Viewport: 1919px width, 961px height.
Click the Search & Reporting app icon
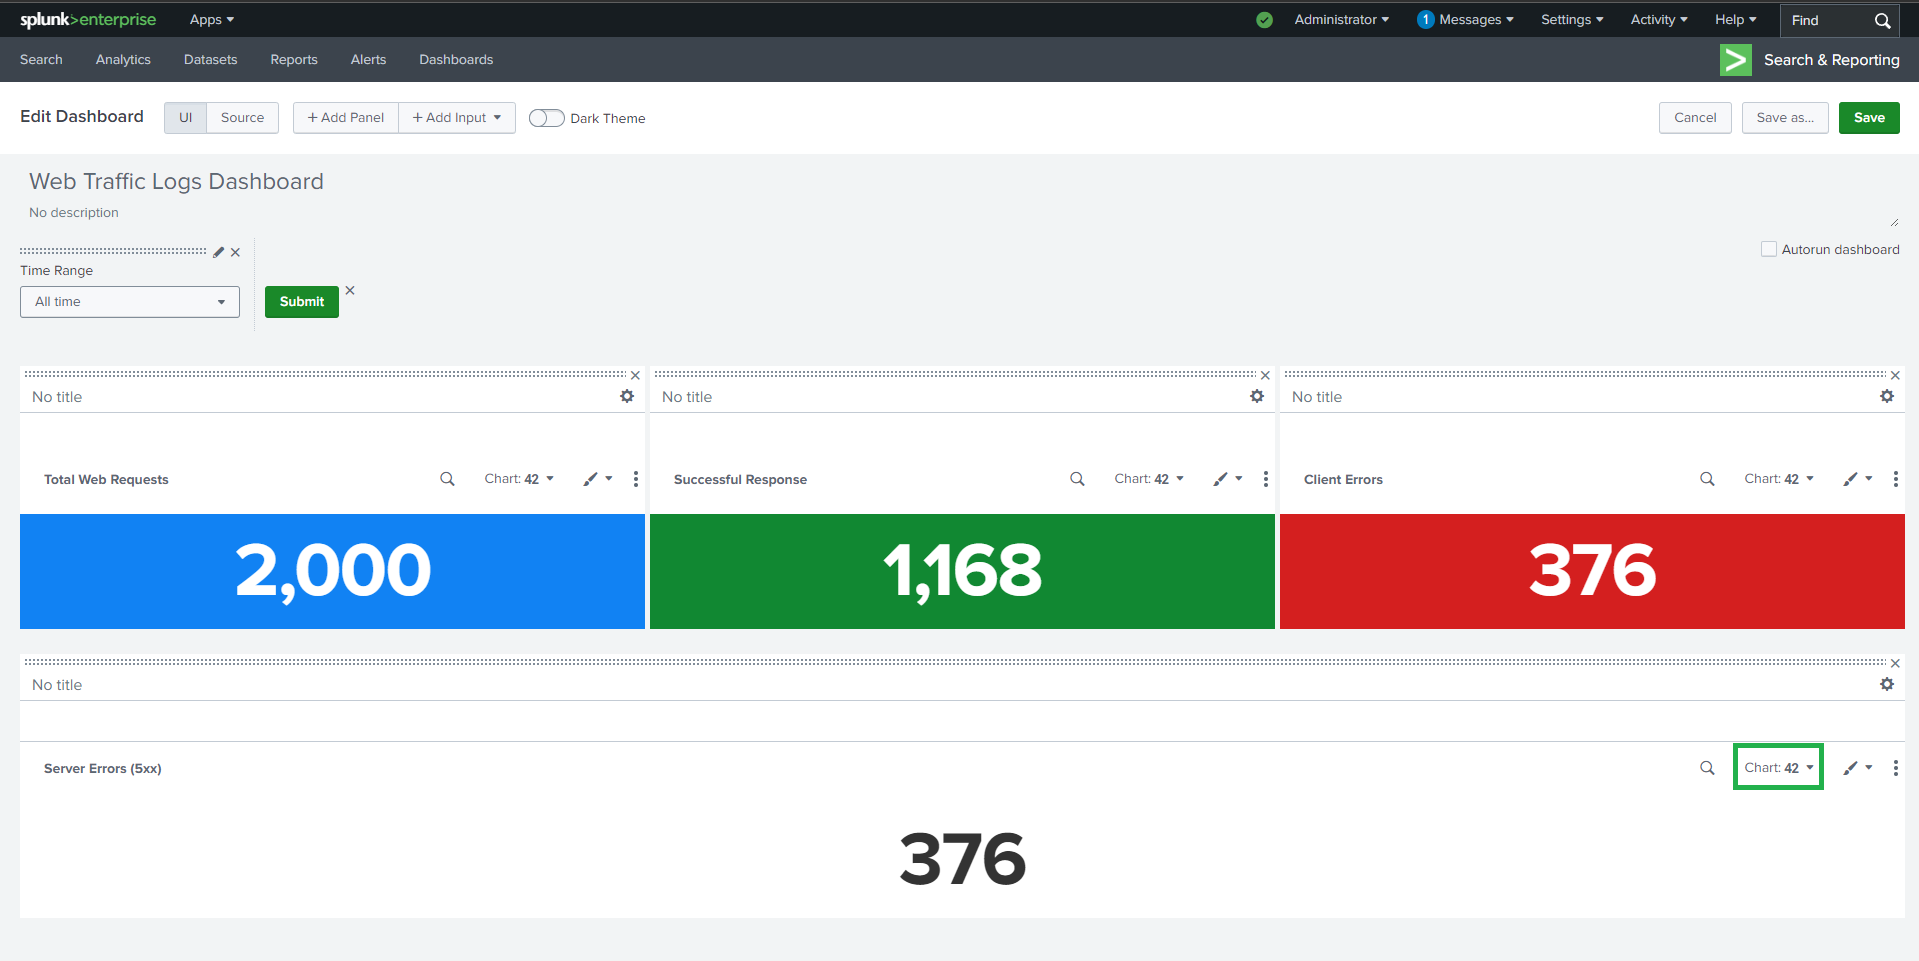click(1735, 60)
